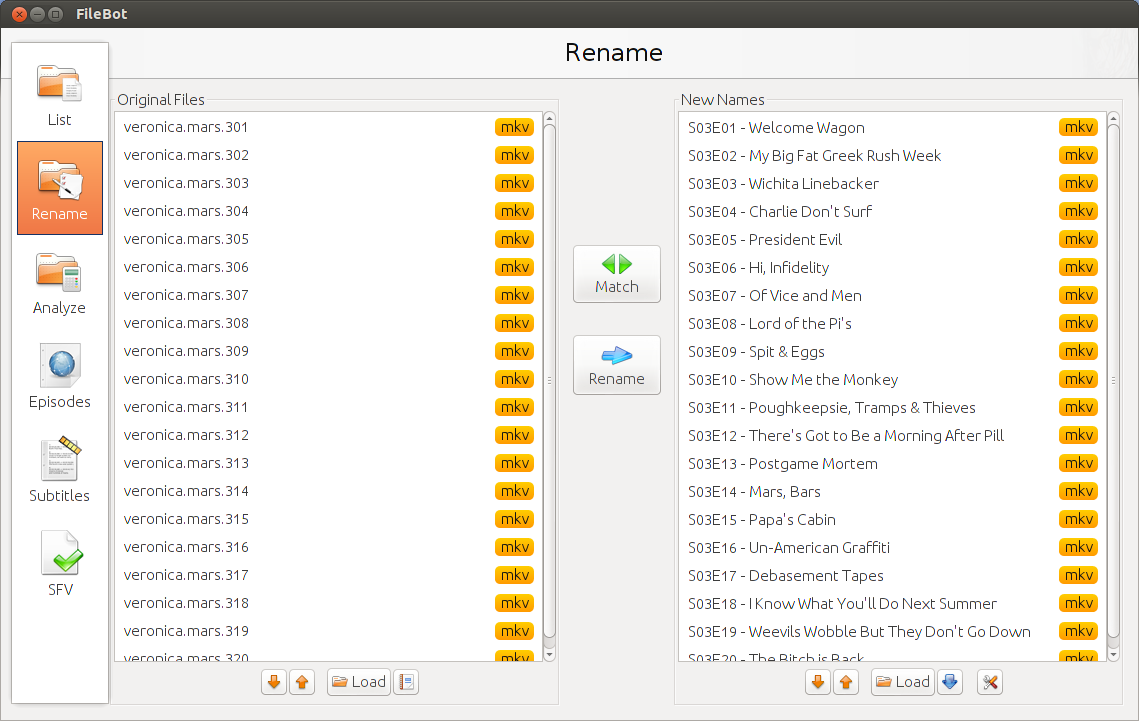Viewport: 1139px width, 721px height.
Task: Select file veronica.mars.319
Action: [328, 631]
